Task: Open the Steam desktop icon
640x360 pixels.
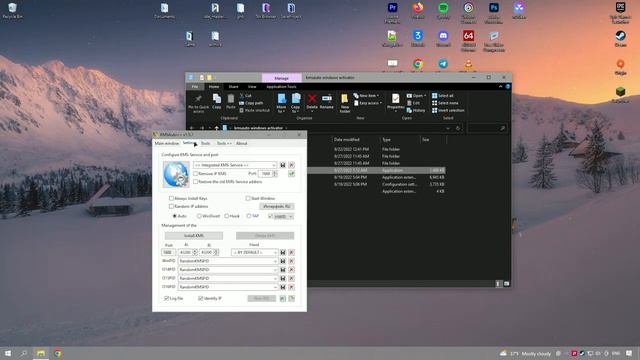Action: pos(620,38)
